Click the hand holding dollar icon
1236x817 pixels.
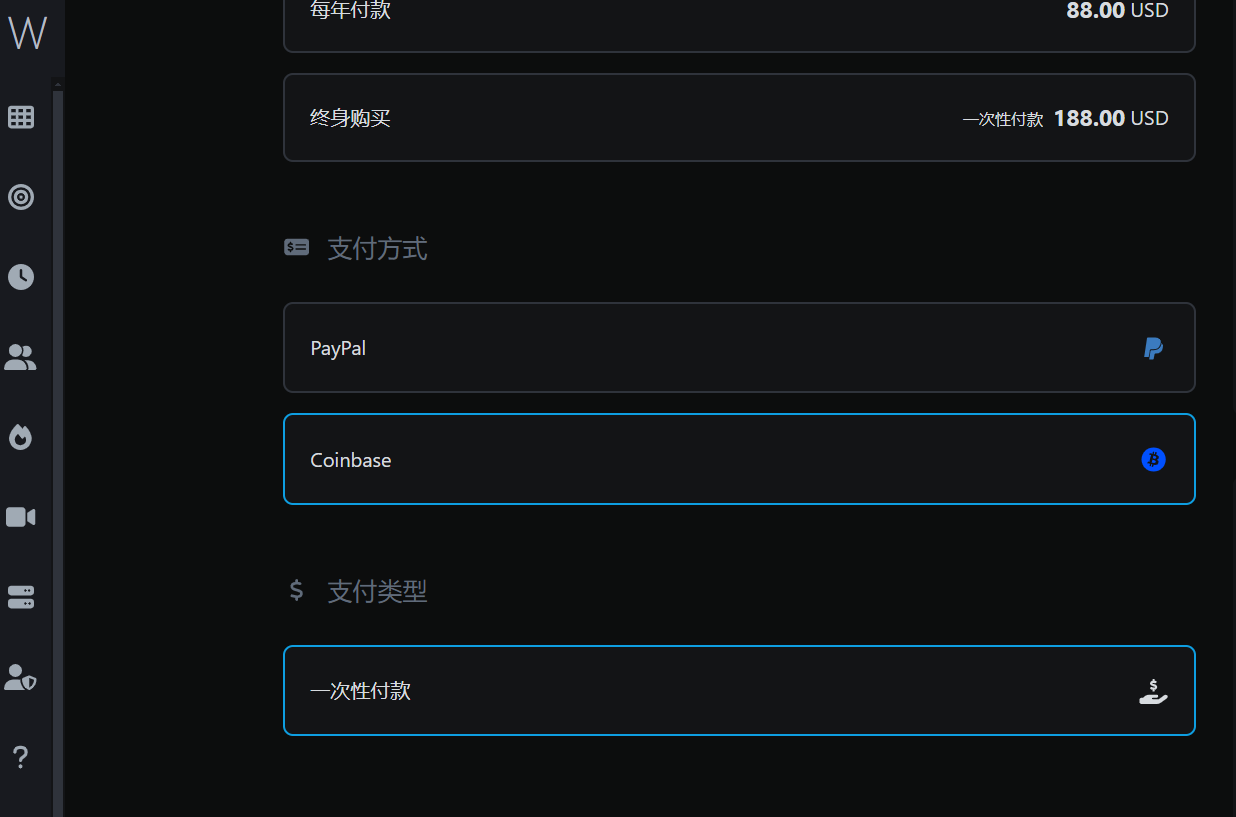click(x=1153, y=691)
